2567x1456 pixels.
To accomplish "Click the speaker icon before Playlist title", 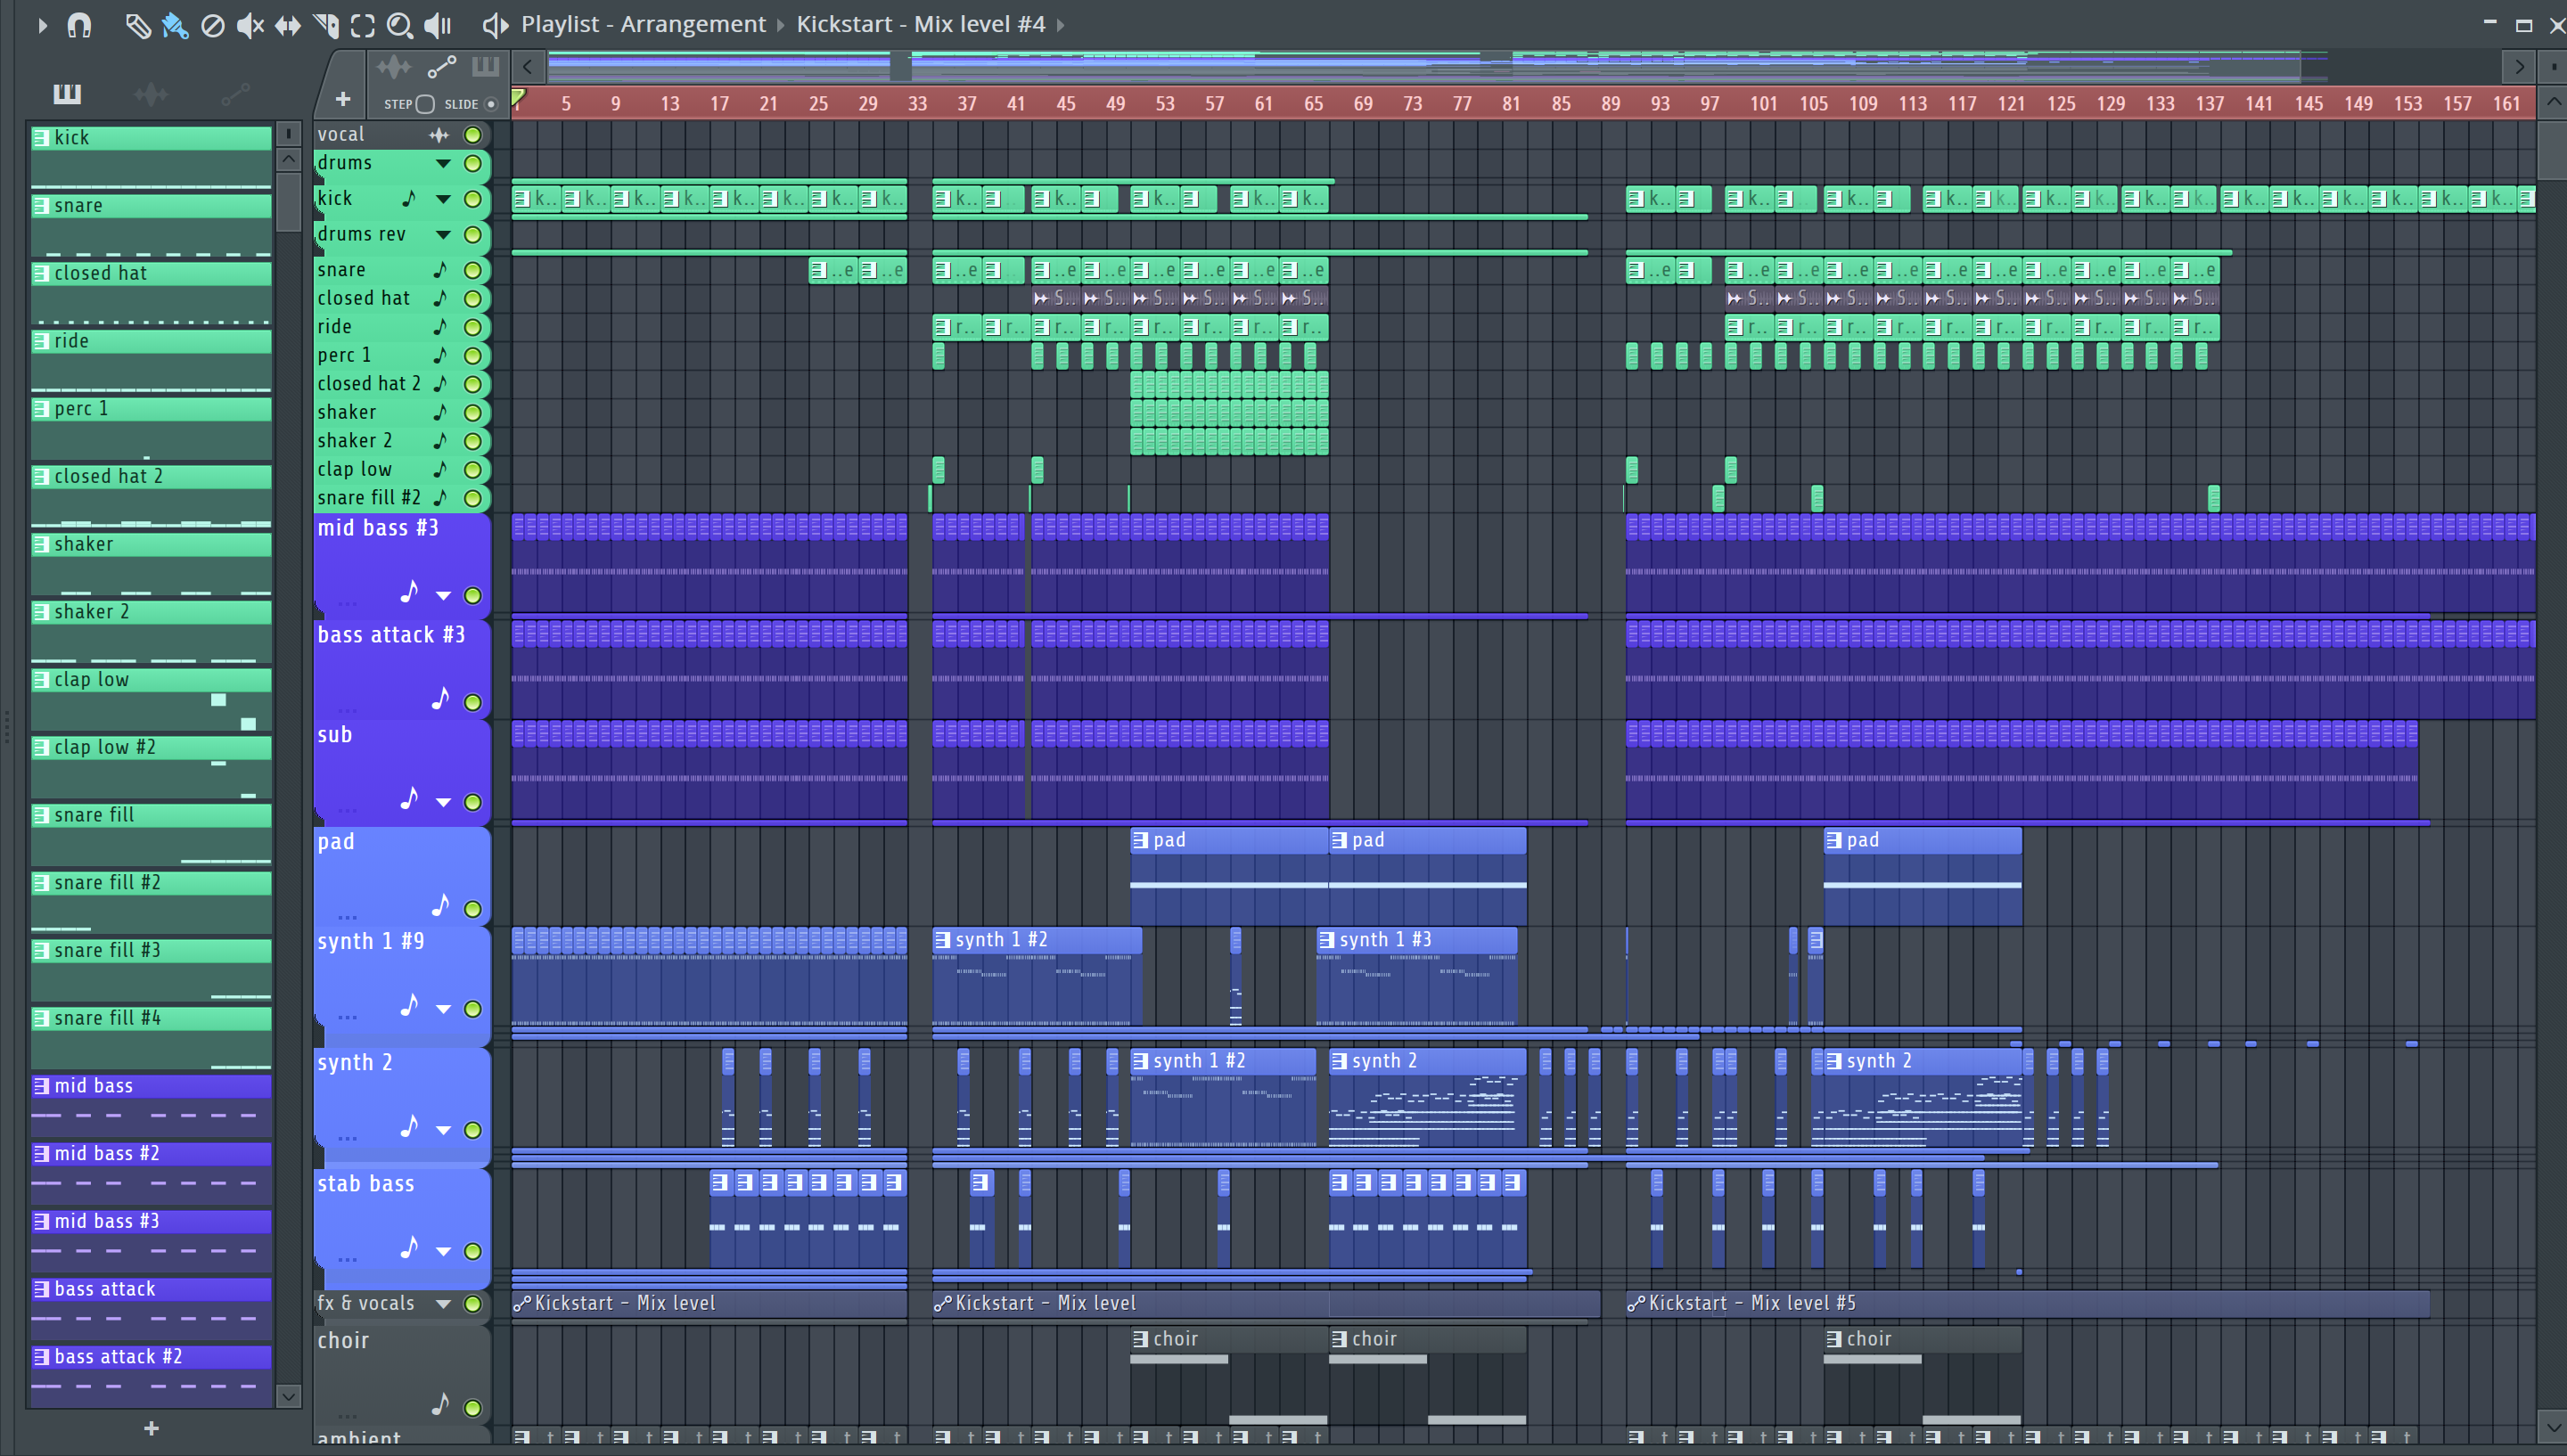I will pos(495,25).
